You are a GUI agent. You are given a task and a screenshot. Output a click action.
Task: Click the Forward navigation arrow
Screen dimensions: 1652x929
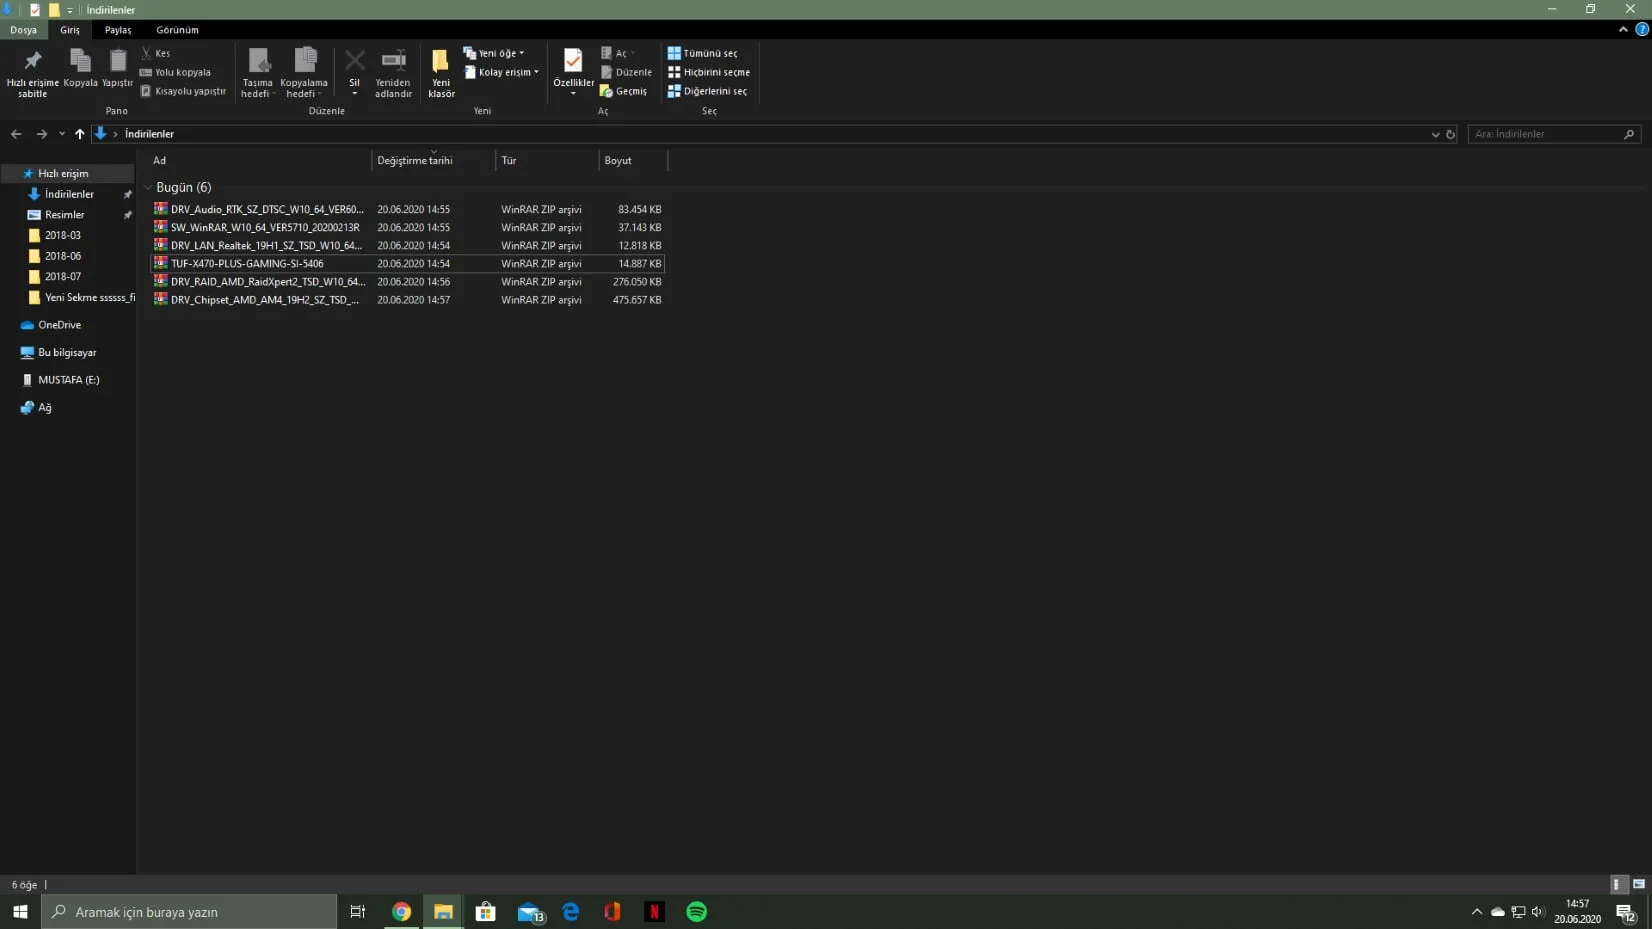point(41,134)
